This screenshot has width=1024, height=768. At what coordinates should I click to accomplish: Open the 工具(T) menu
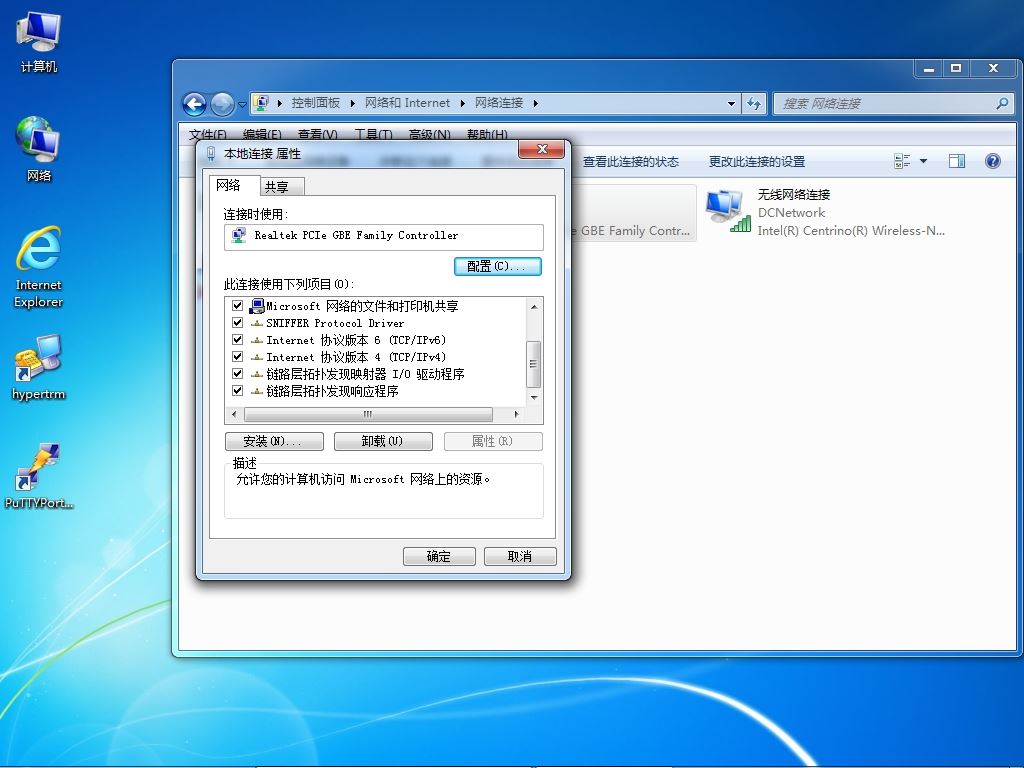coord(373,135)
